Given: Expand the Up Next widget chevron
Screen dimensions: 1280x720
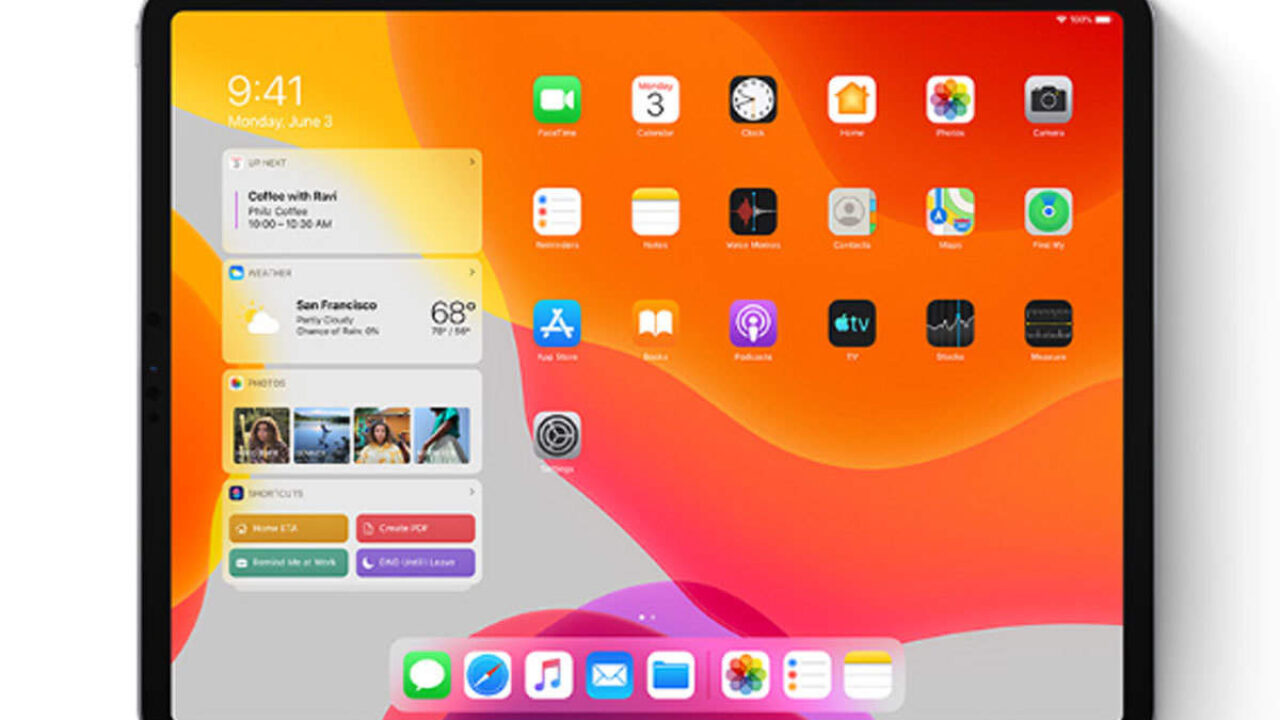Looking at the screenshot, I should pyautogui.click(x=471, y=162).
